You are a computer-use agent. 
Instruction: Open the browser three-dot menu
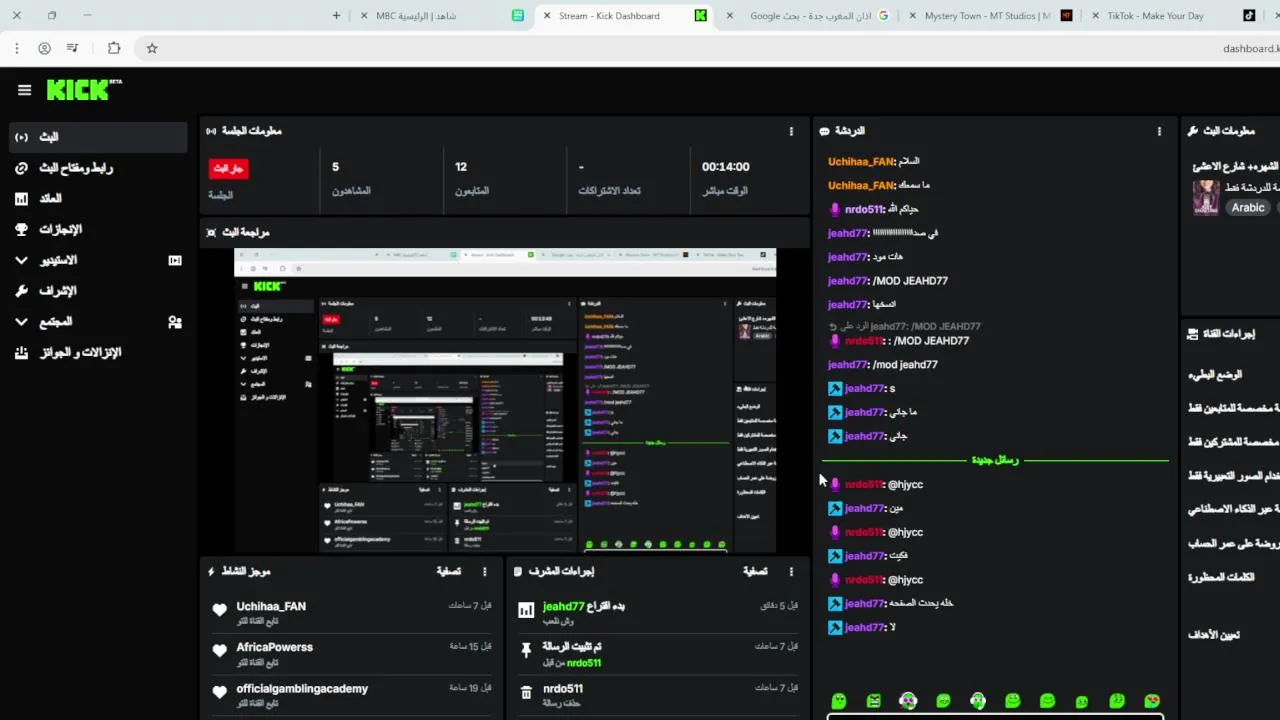click(16, 48)
